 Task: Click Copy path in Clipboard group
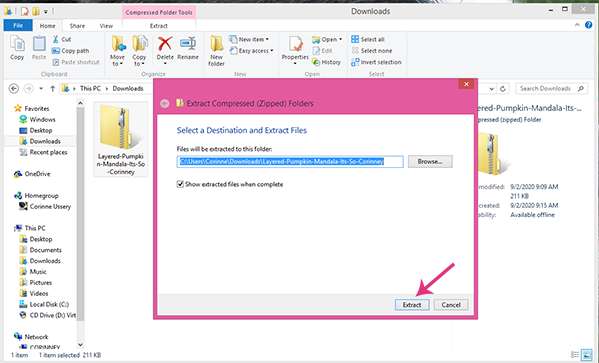70,50
